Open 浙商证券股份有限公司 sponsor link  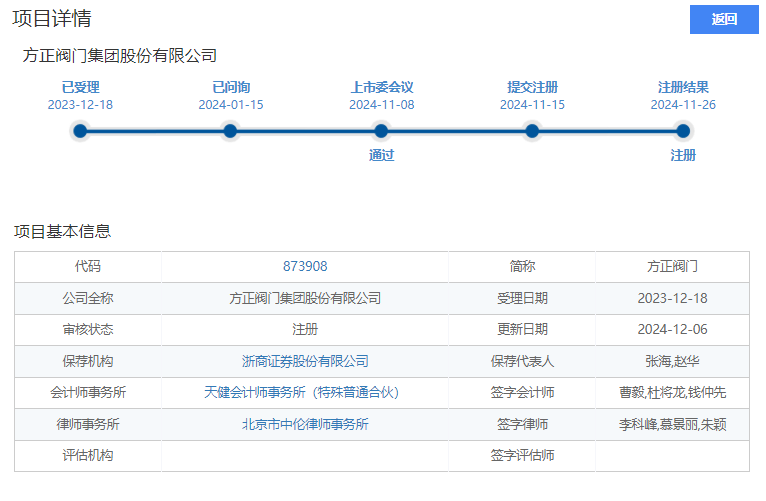tap(305, 361)
